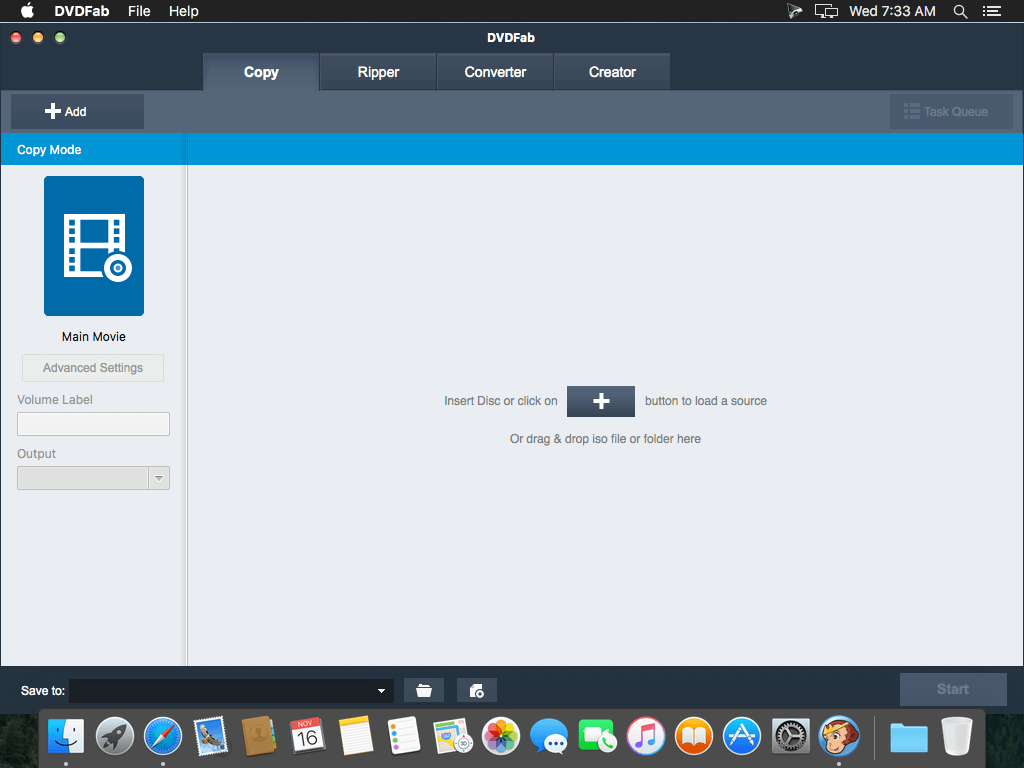Screen dimensions: 1024x768
Task: Open Contacts from the Dock
Action: point(259,736)
